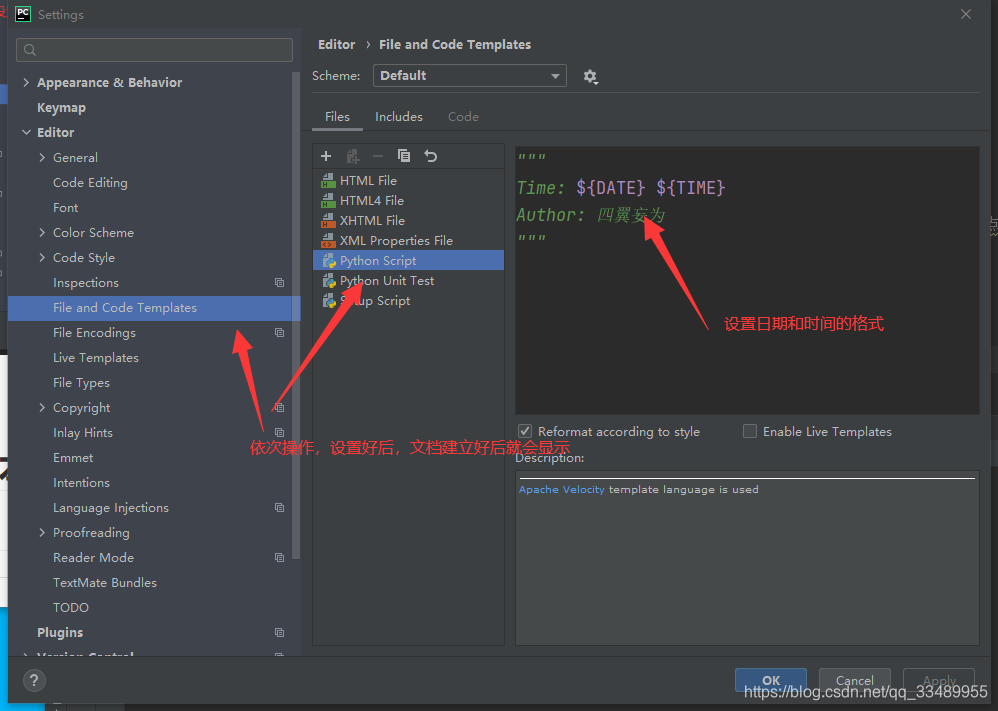Image resolution: width=998 pixels, height=711 pixels.
Task: Click the Python Script template icon
Action: [328, 261]
